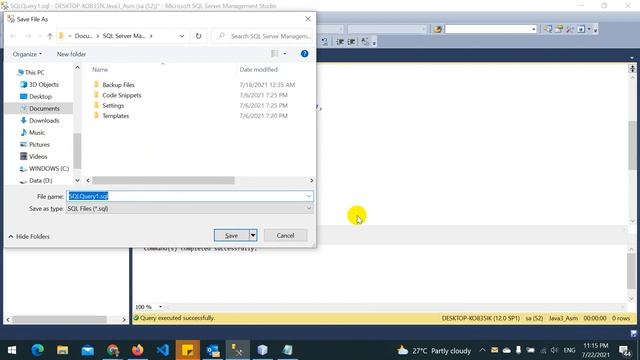The image size is (640, 360).
Task: Cancel the Save File As dialog
Action: (x=285, y=236)
